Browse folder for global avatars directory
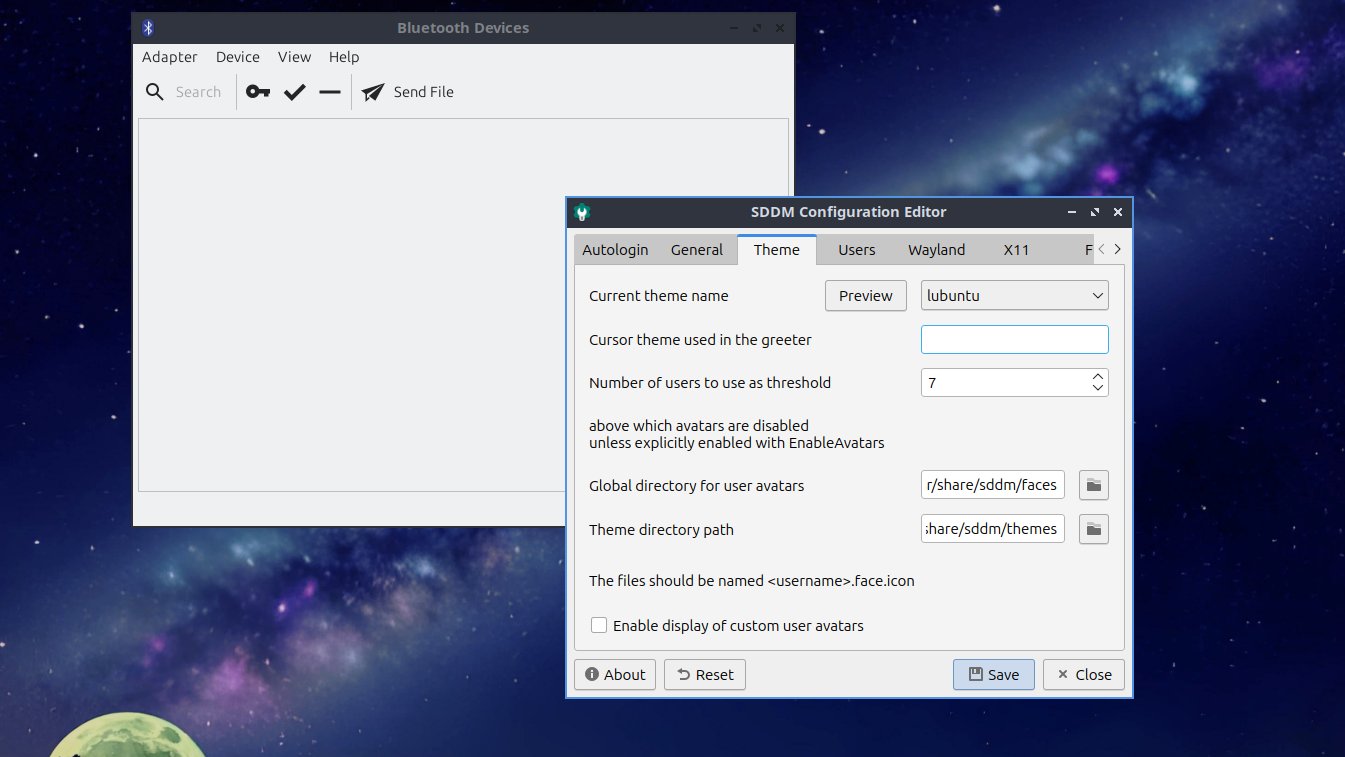Image resolution: width=1345 pixels, height=757 pixels. [x=1094, y=485]
